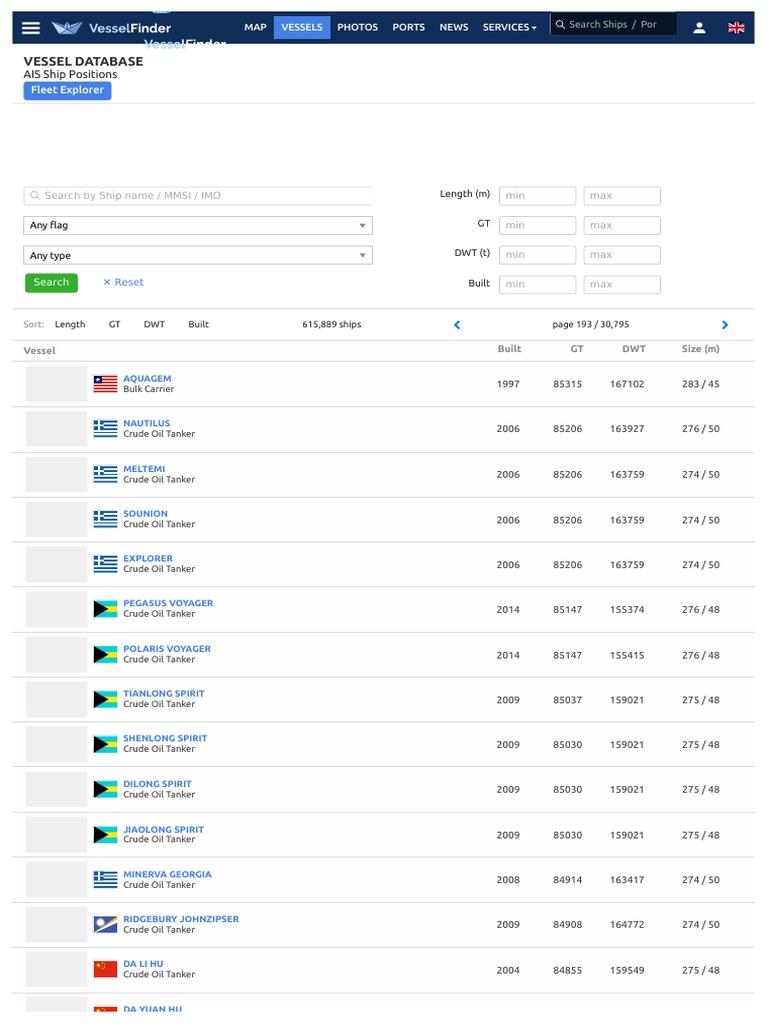Expand the Any type dropdown
This screenshot has height=1024, width=768.
[198, 256]
